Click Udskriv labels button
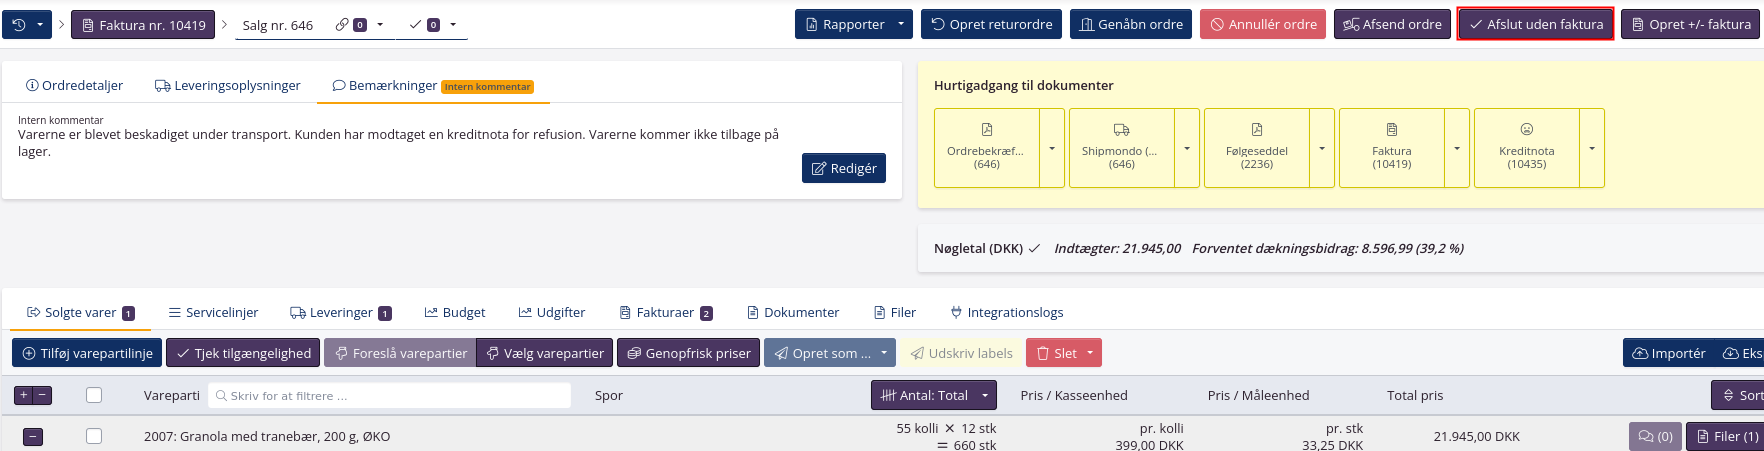Viewport: 1764px width, 451px height. (961, 353)
